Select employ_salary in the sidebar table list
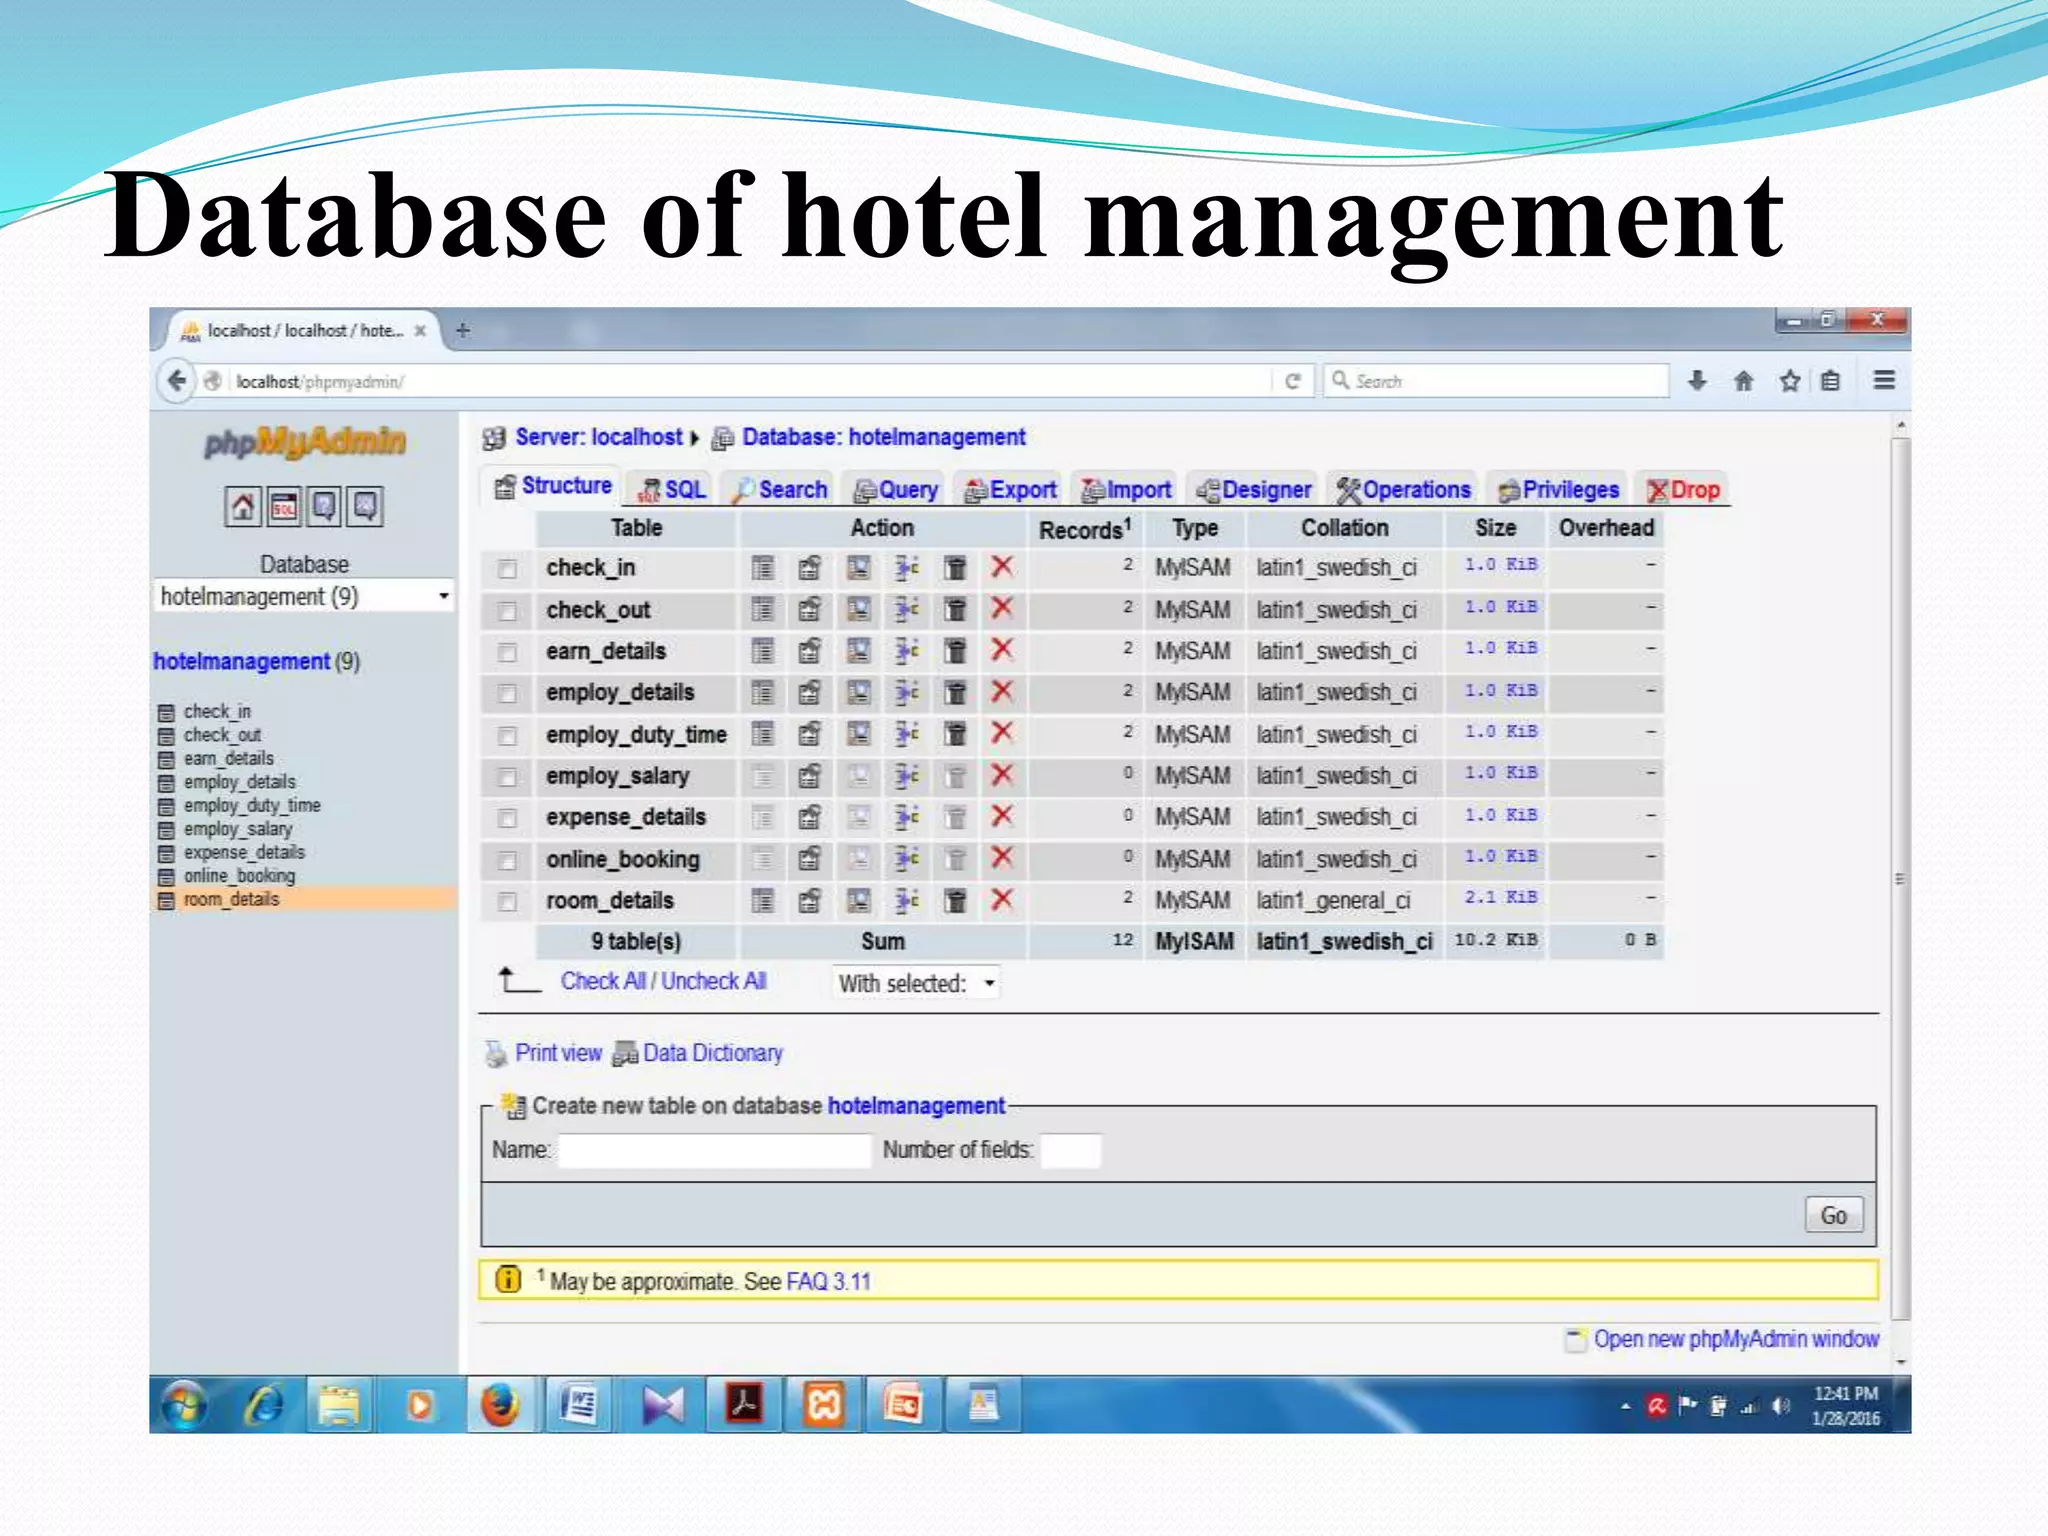The width and height of the screenshot is (2048, 1536). (237, 829)
